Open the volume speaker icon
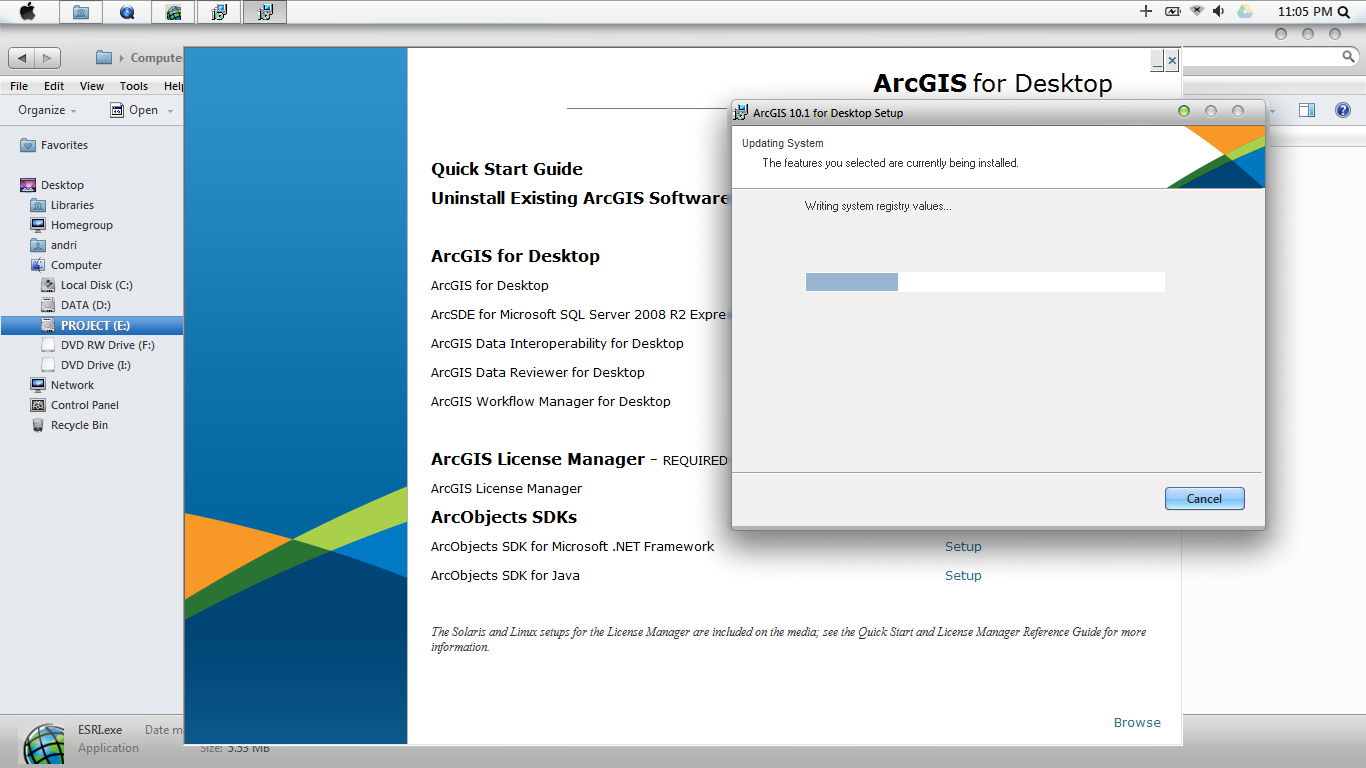 pyautogui.click(x=1218, y=11)
